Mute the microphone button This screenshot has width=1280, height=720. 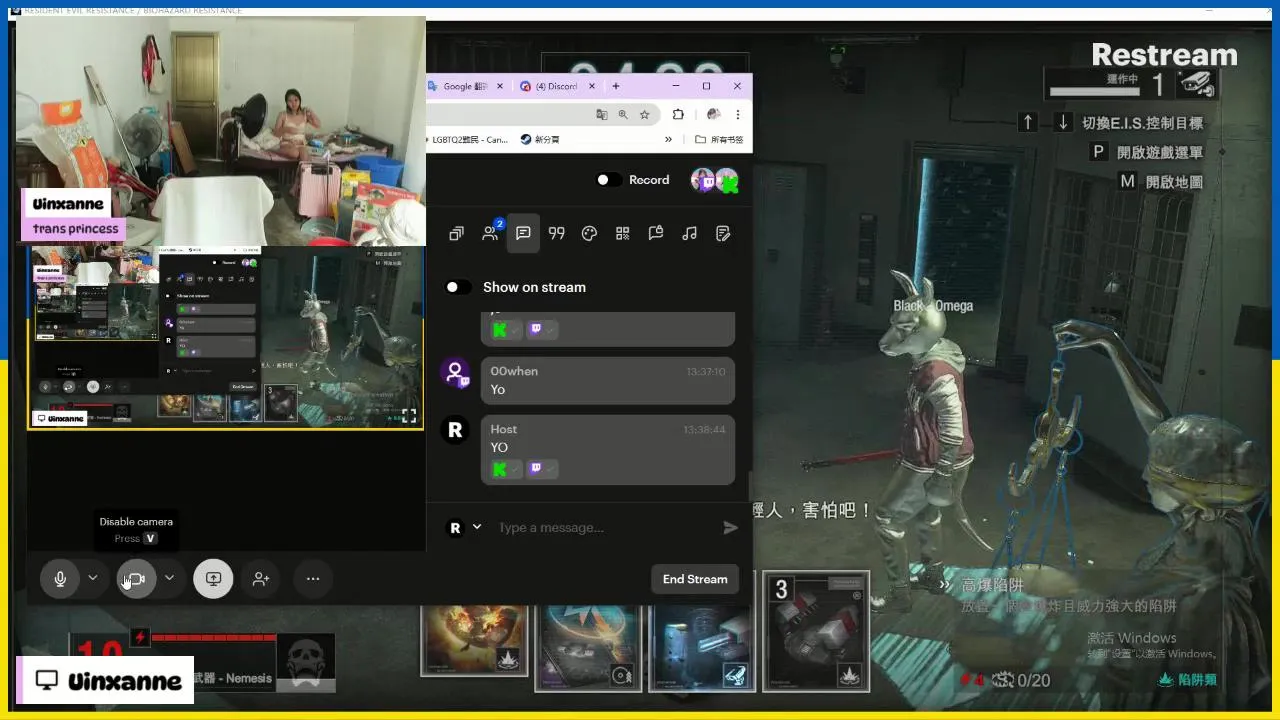click(60, 578)
